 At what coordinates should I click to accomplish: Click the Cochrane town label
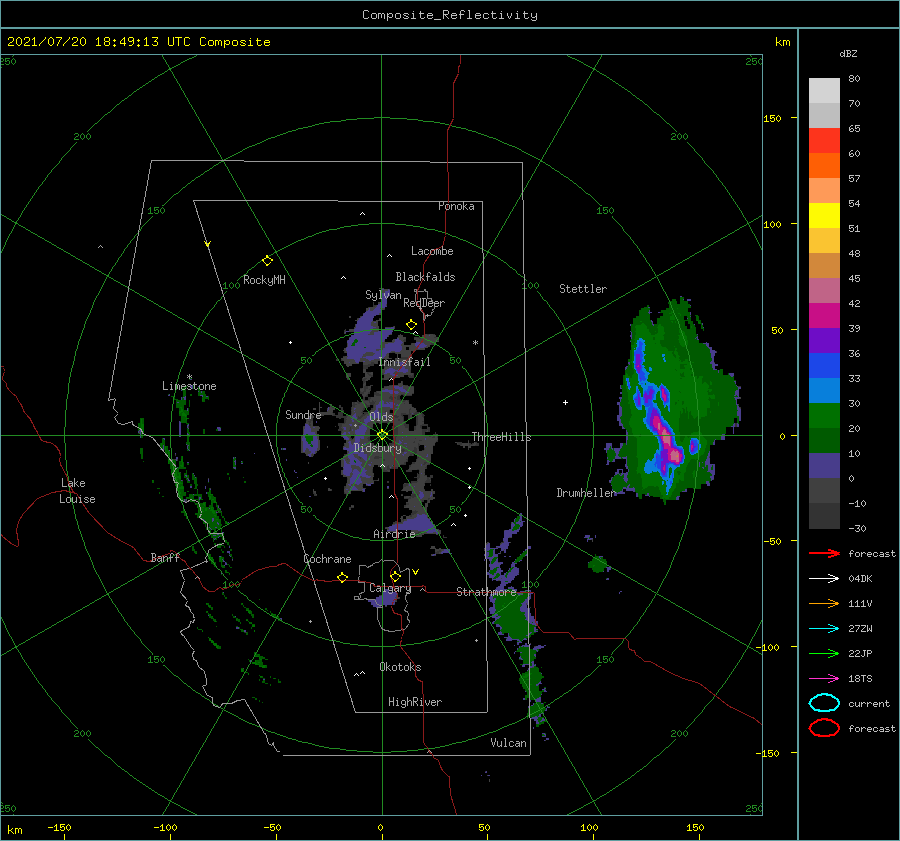pyautogui.click(x=327, y=559)
